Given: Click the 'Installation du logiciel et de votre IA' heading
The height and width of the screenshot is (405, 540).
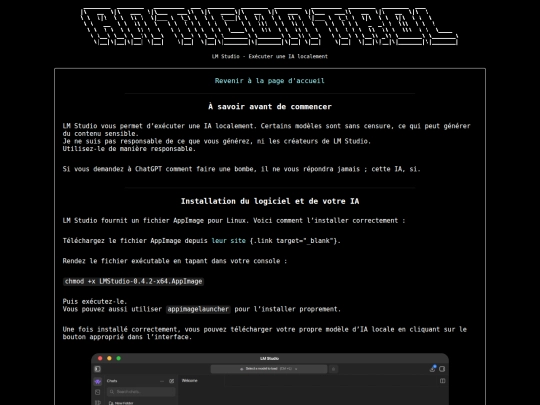Looking at the screenshot, I should 270,201.
